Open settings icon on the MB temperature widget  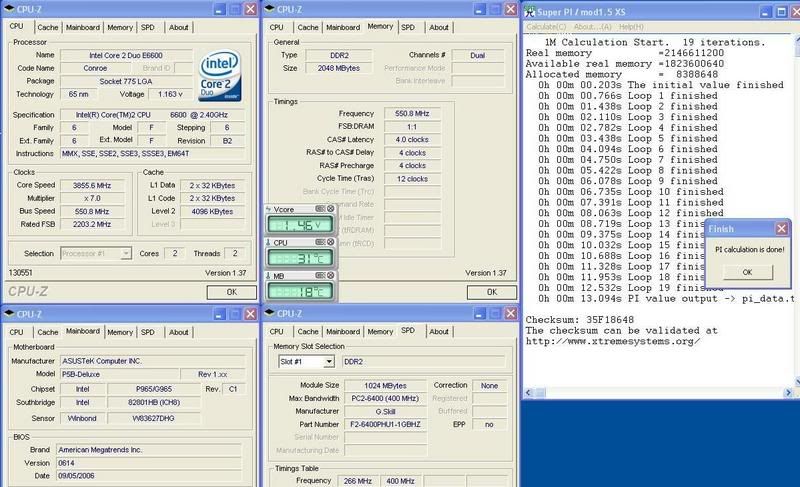click(x=320, y=275)
